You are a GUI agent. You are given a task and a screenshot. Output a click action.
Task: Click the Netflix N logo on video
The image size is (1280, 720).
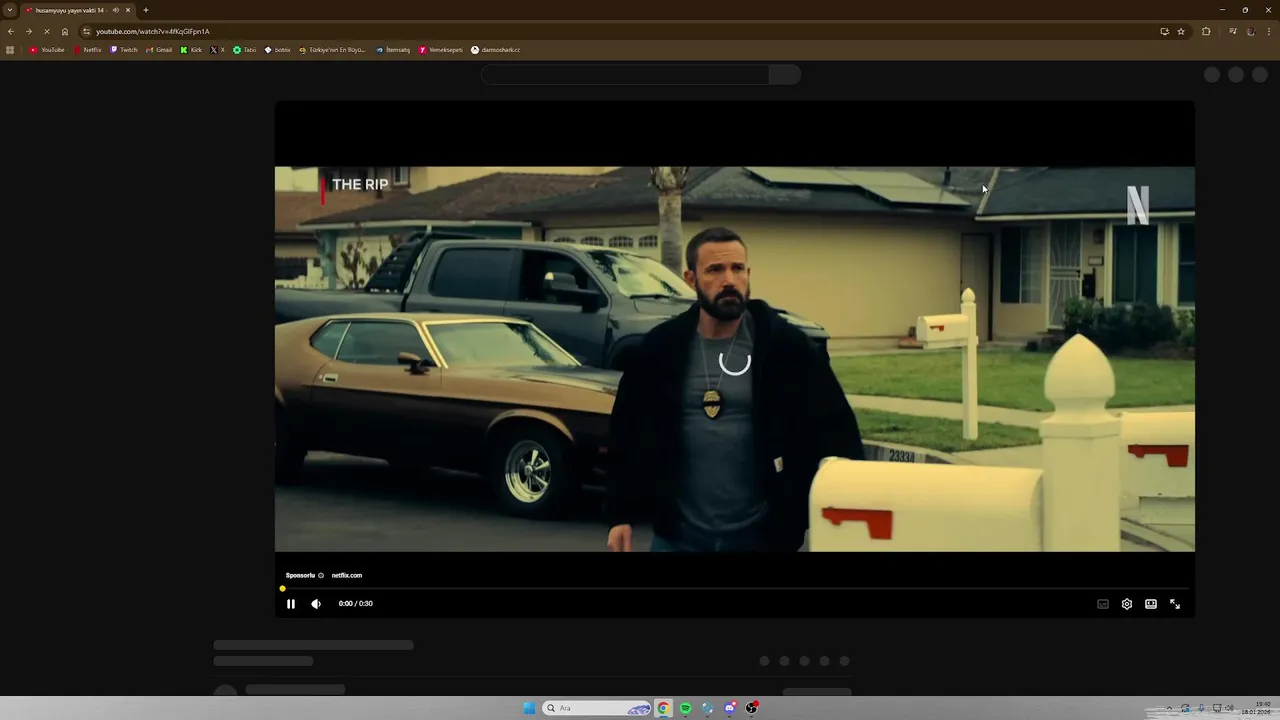[1138, 204]
